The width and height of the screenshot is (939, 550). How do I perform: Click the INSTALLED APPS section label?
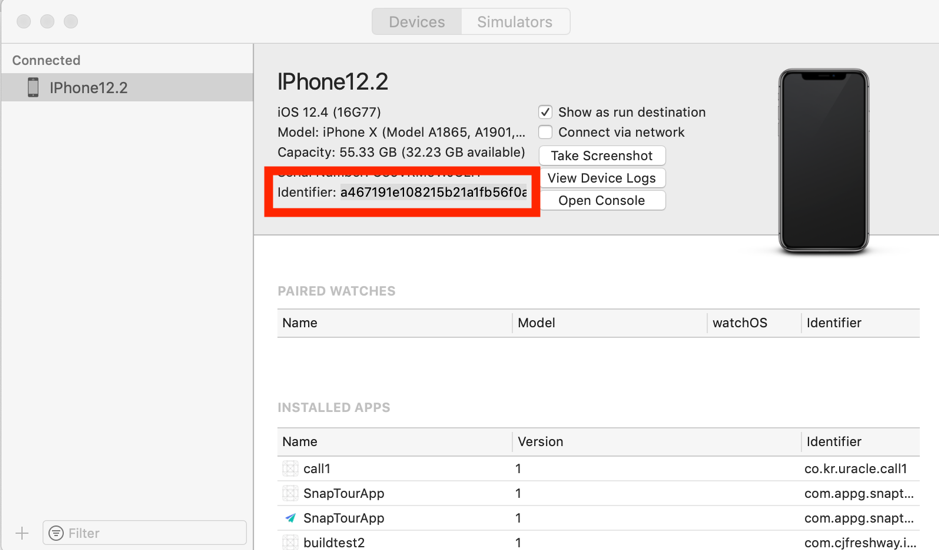[x=334, y=407]
